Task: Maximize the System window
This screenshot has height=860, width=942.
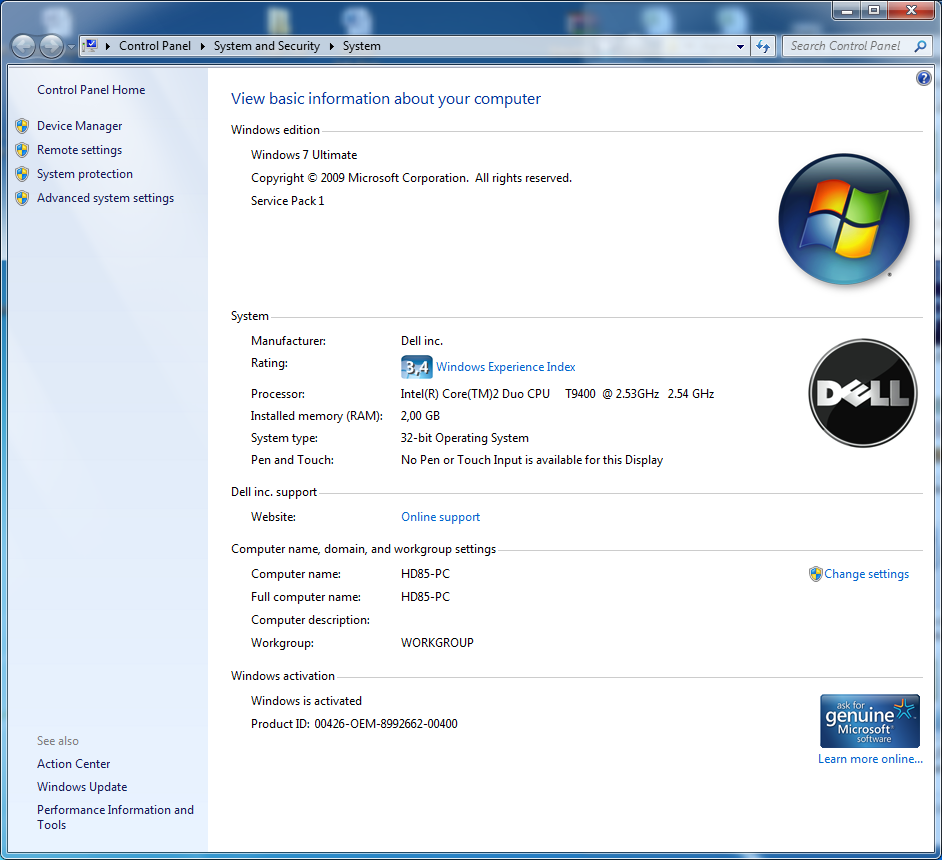Action: click(x=874, y=10)
